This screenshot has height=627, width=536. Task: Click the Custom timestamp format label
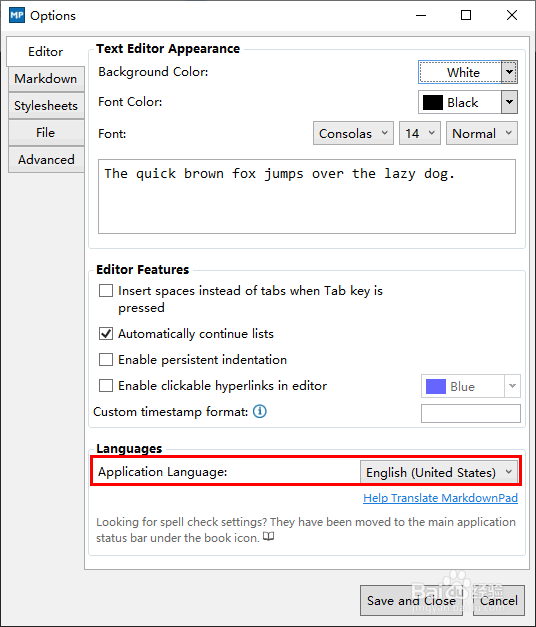171,411
